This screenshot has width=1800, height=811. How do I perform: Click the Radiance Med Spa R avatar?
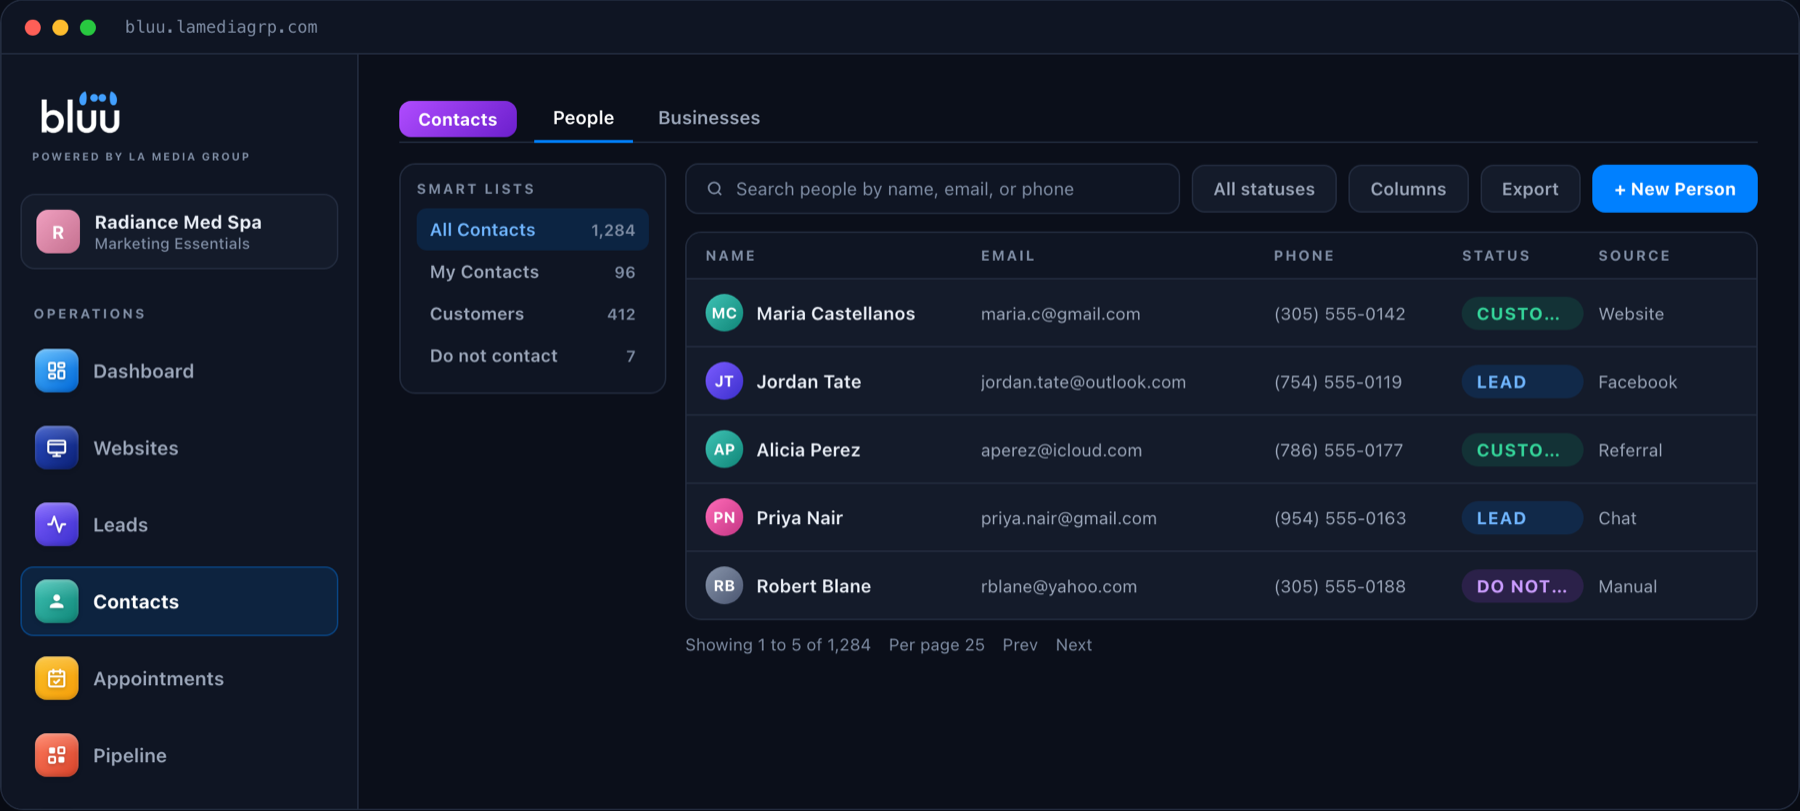[58, 232]
